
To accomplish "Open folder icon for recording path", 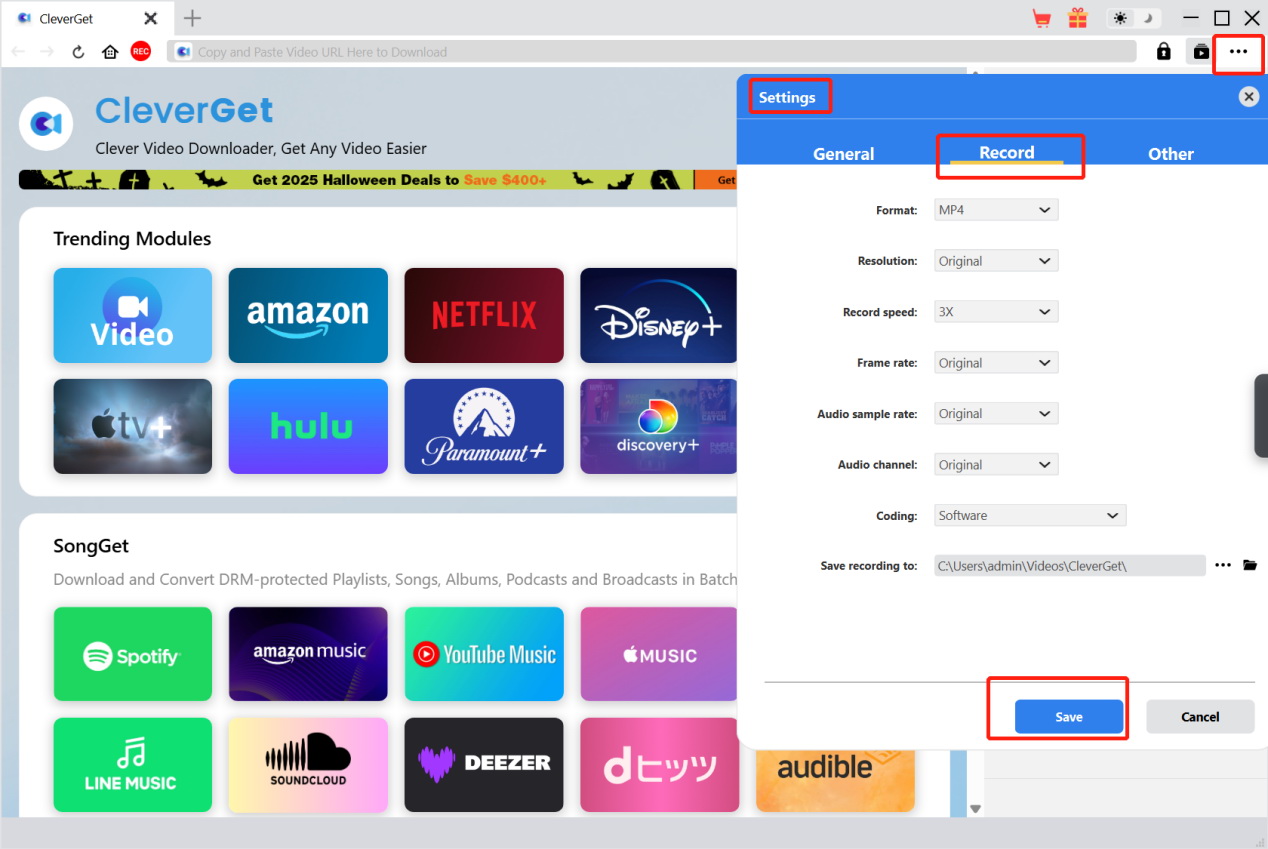I will tap(1250, 565).
